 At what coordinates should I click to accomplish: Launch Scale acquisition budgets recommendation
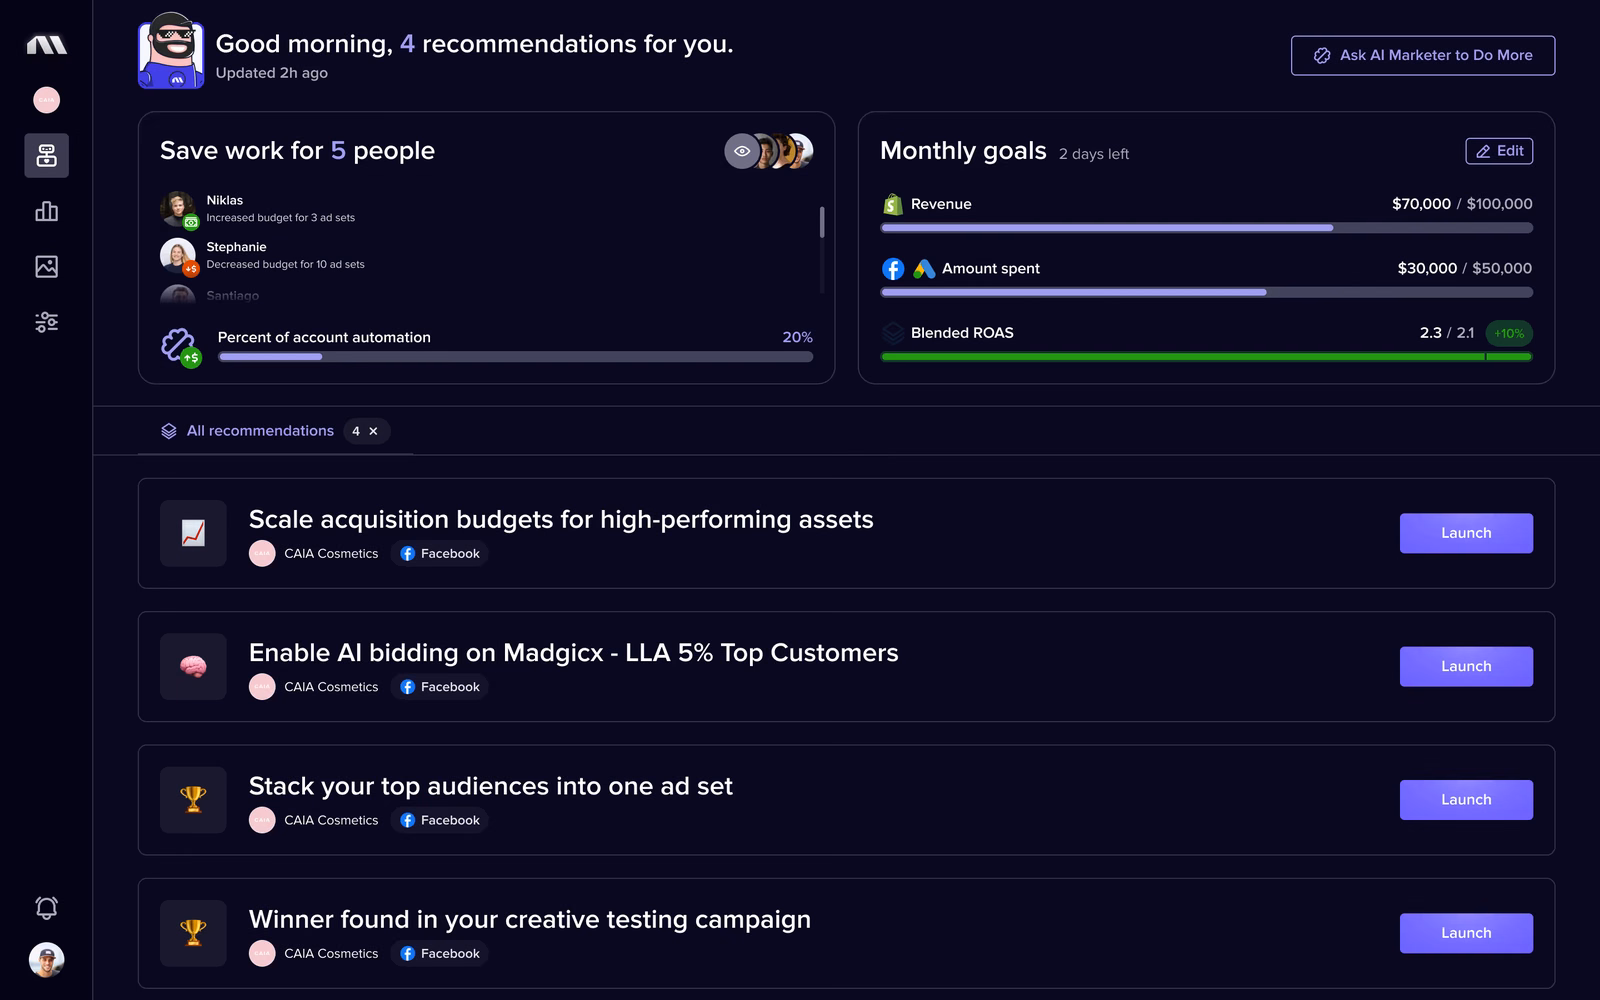1466,533
